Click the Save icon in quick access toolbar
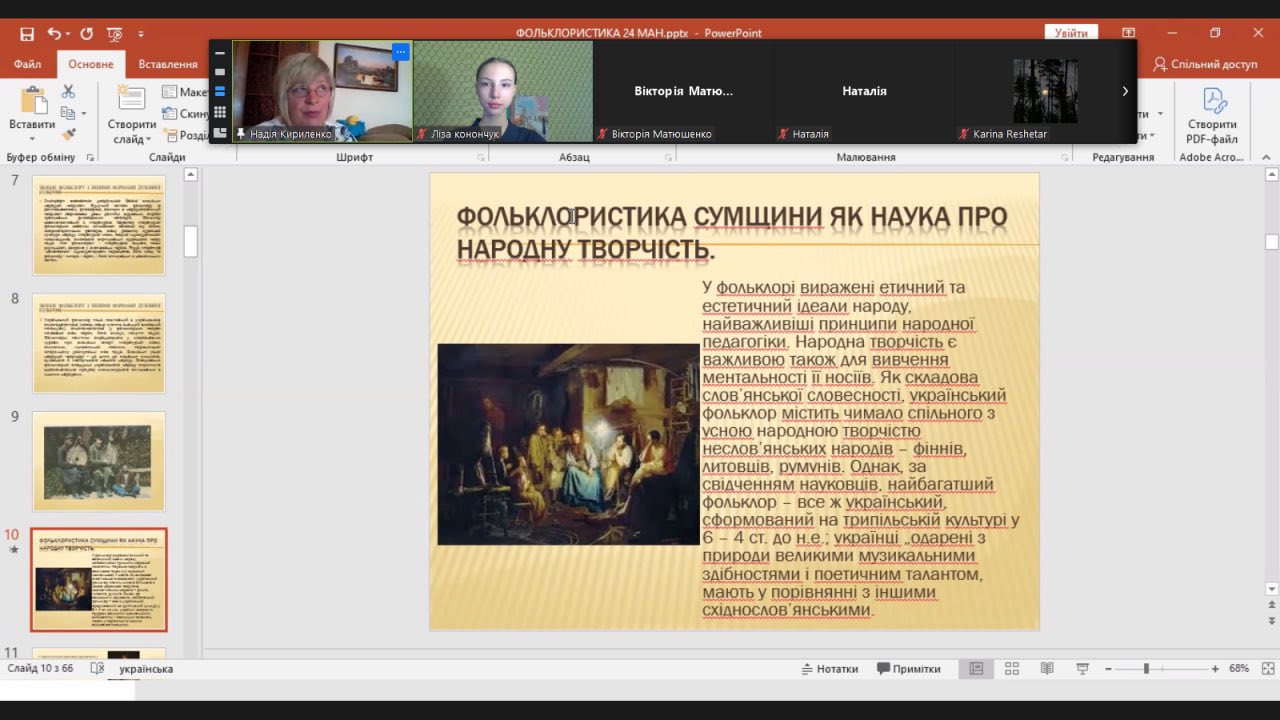 [27, 34]
